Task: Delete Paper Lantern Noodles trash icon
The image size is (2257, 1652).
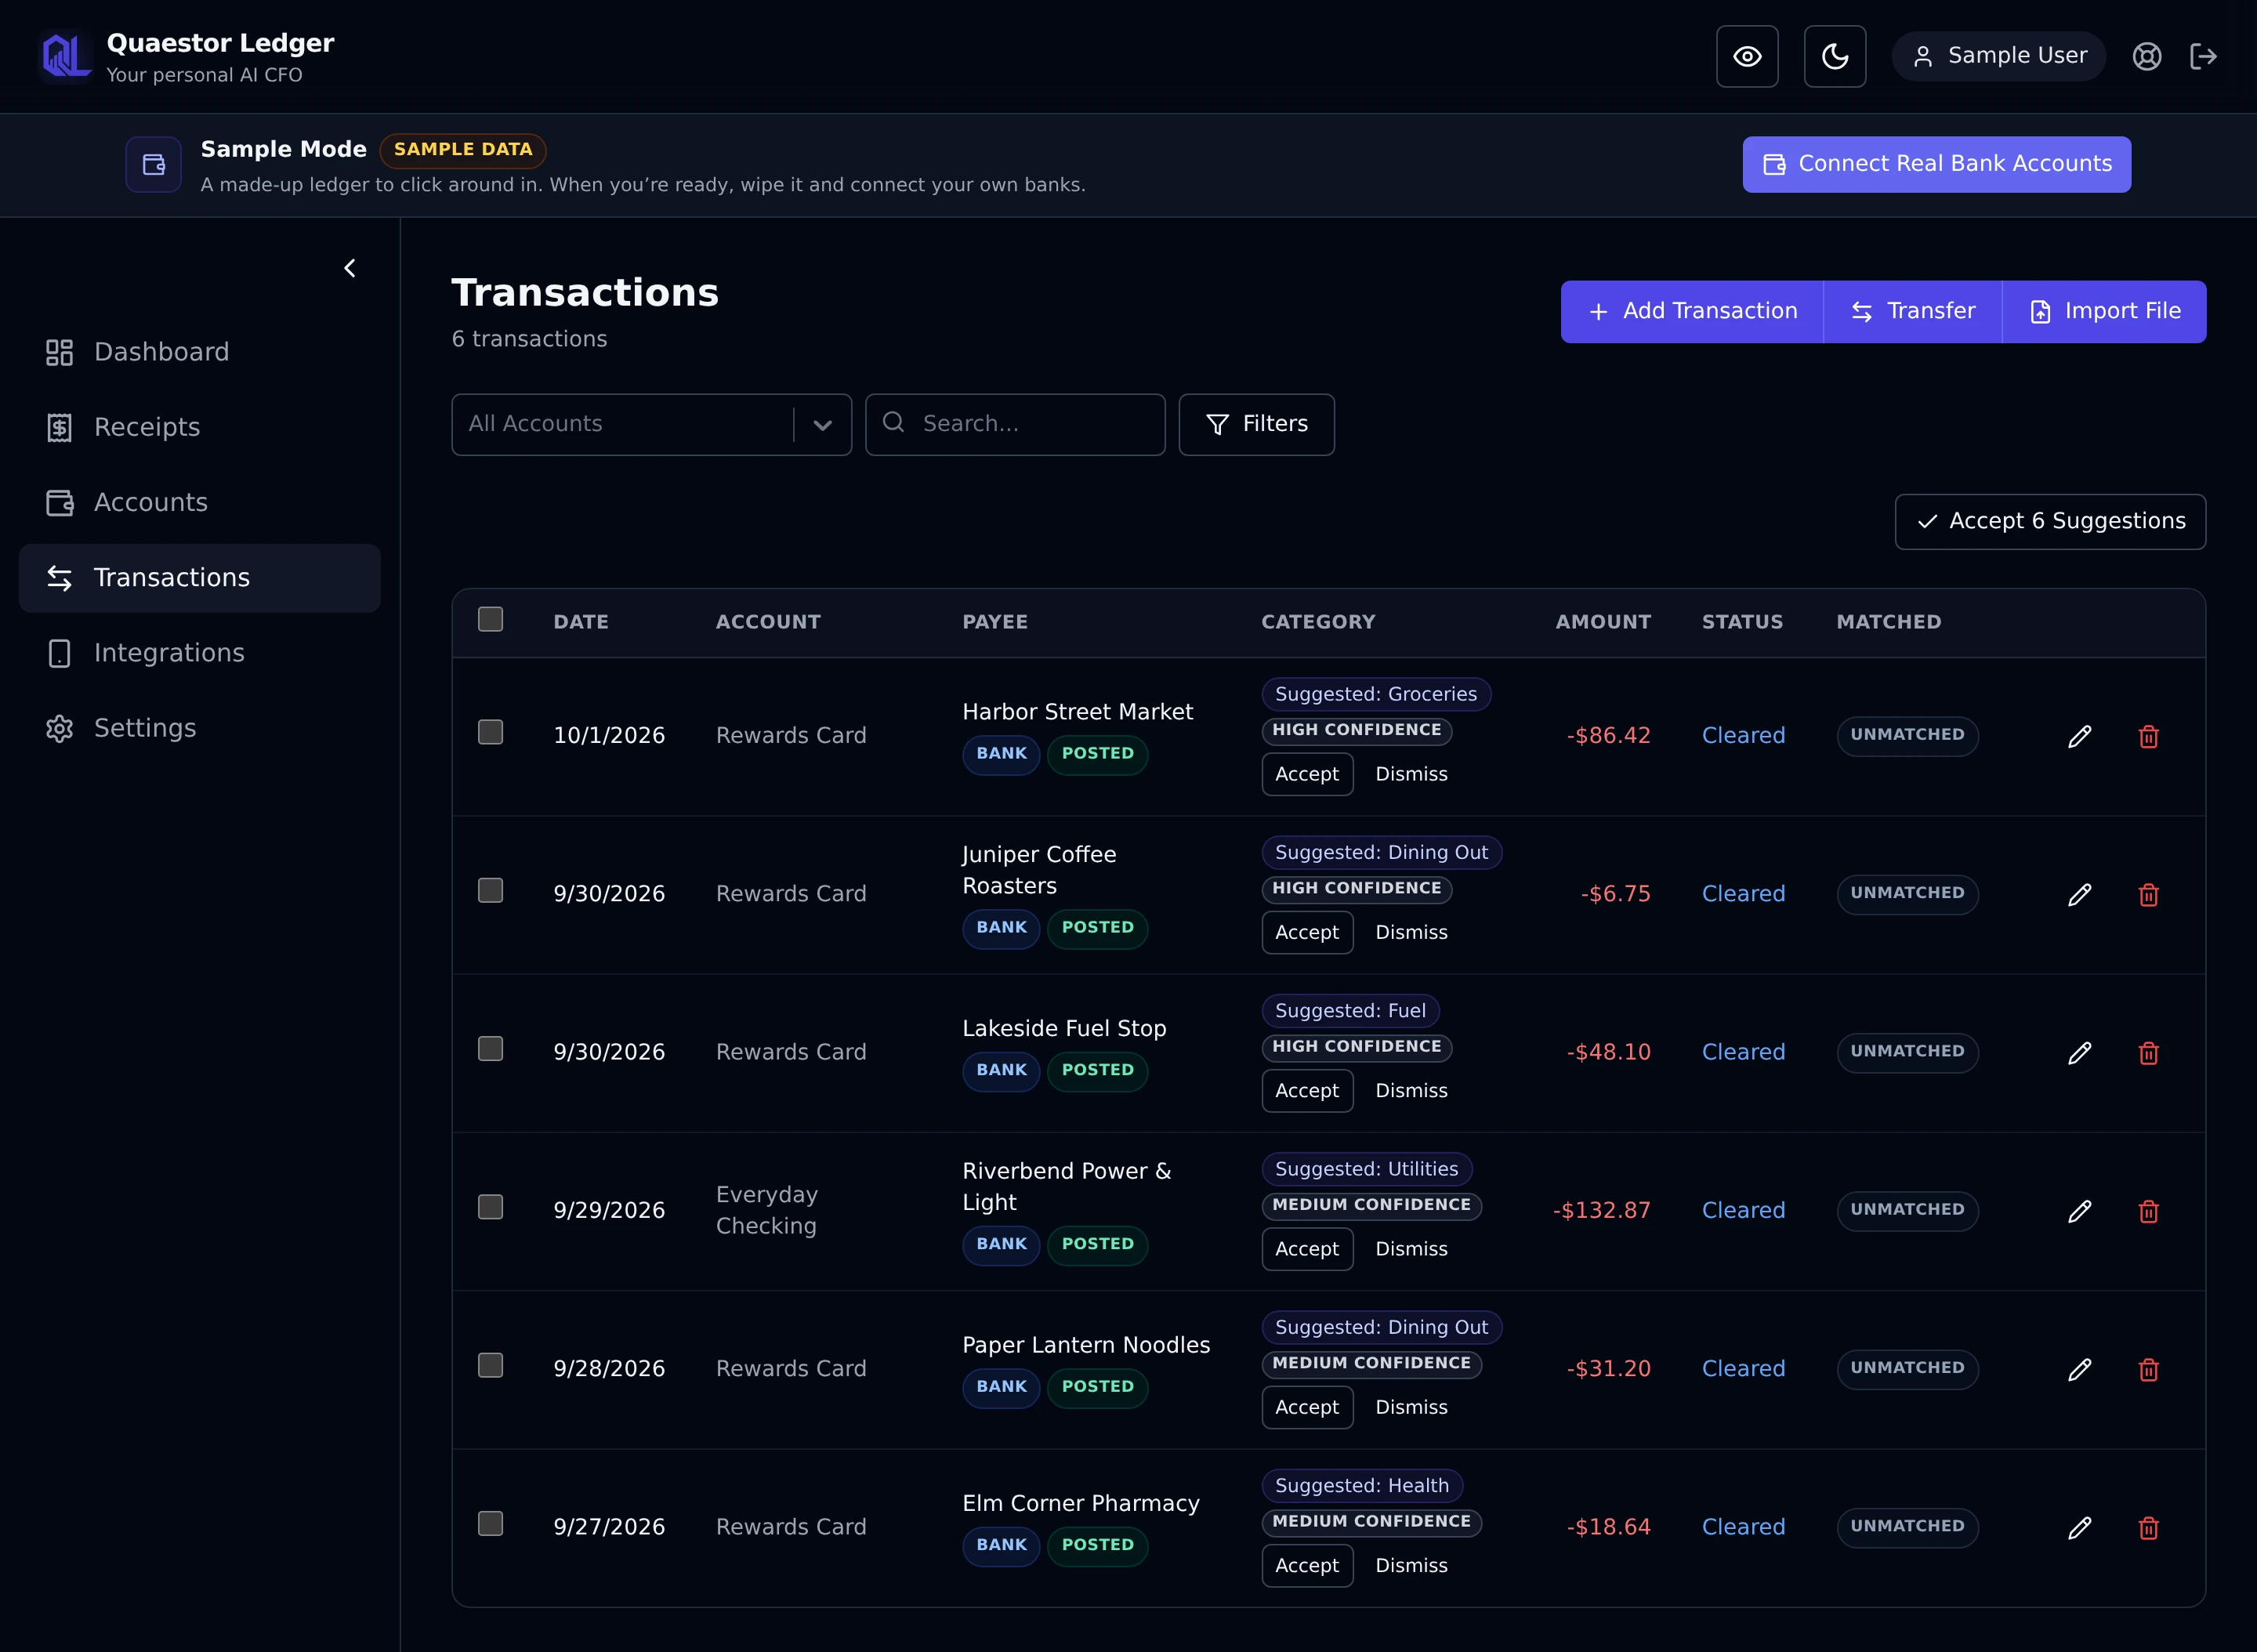Action: [2148, 1370]
